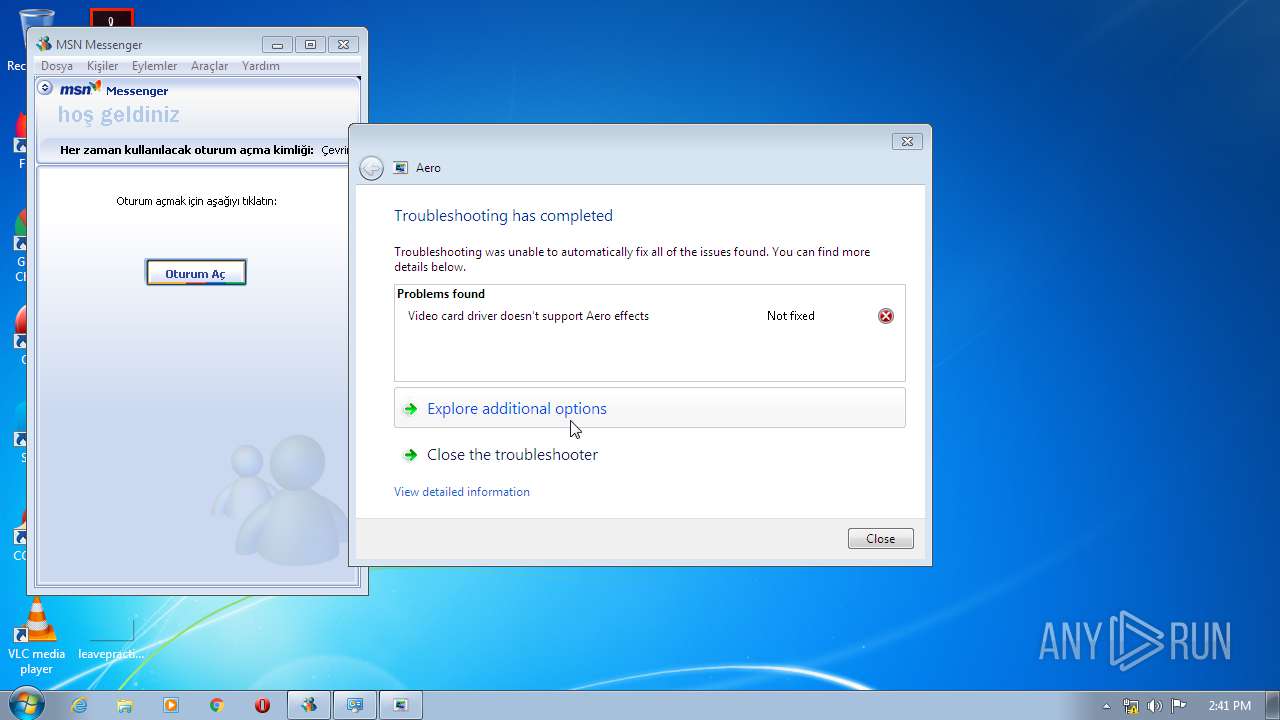The width and height of the screenshot is (1280, 720).
Task: Select Explore additional options
Action: click(649, 408)
